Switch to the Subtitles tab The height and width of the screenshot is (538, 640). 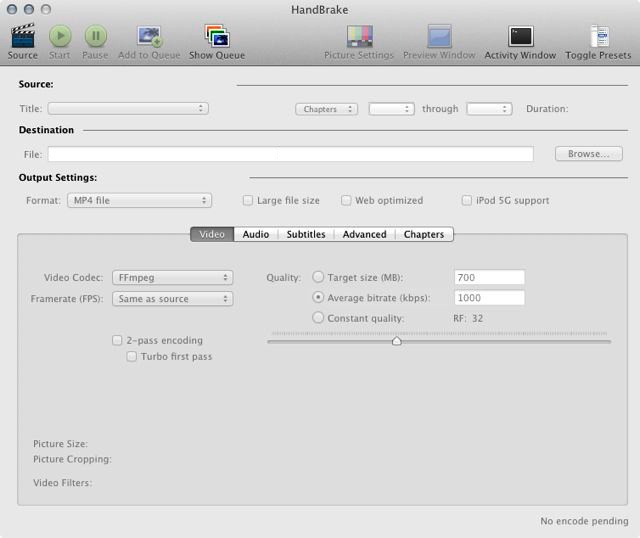[306, 234]
